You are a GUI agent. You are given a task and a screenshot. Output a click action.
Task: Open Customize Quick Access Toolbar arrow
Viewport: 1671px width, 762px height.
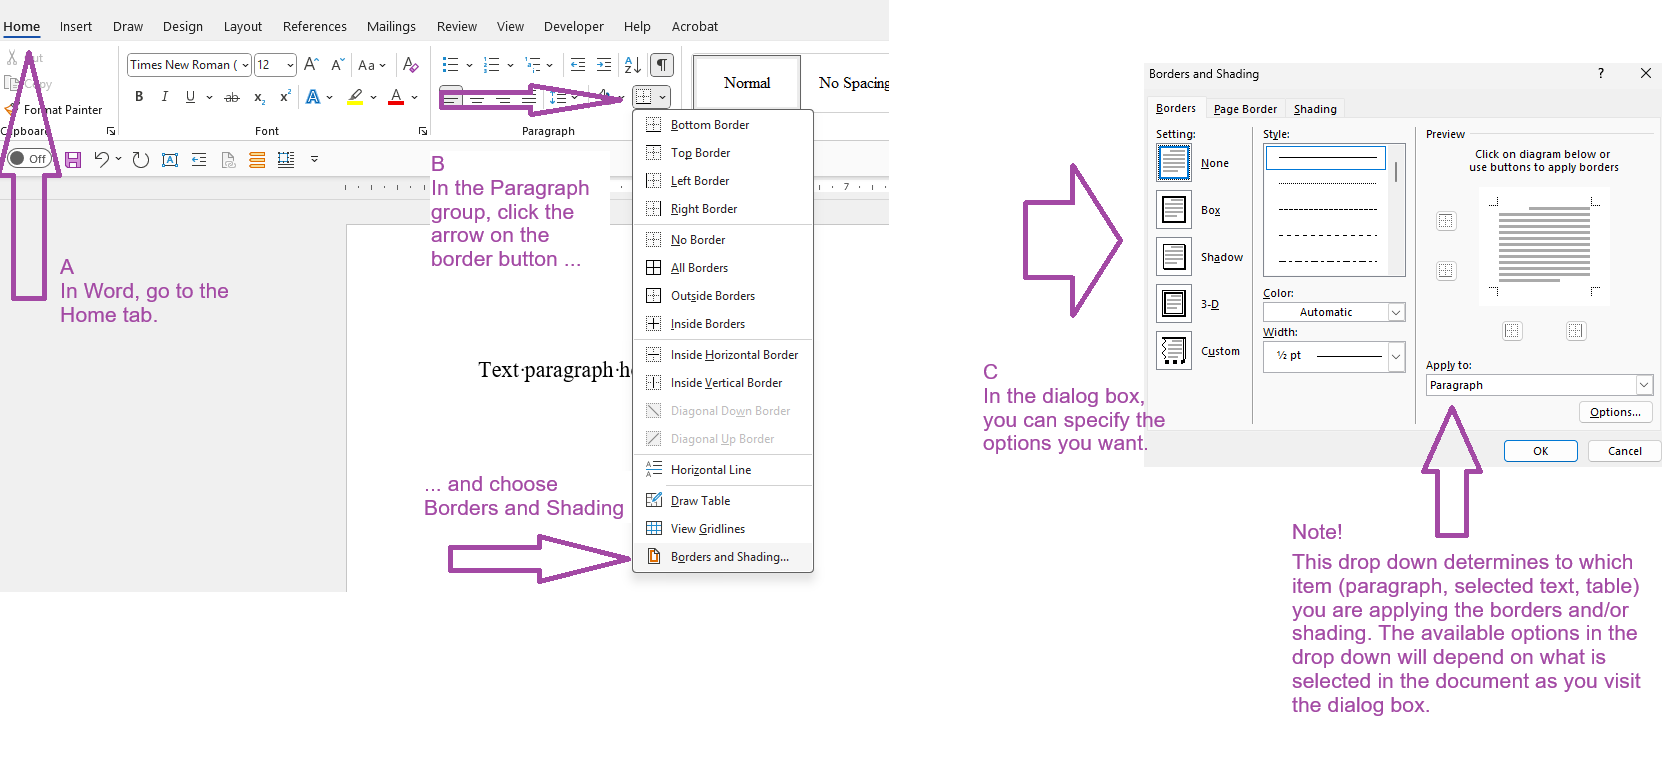click(x=314, y=159)
